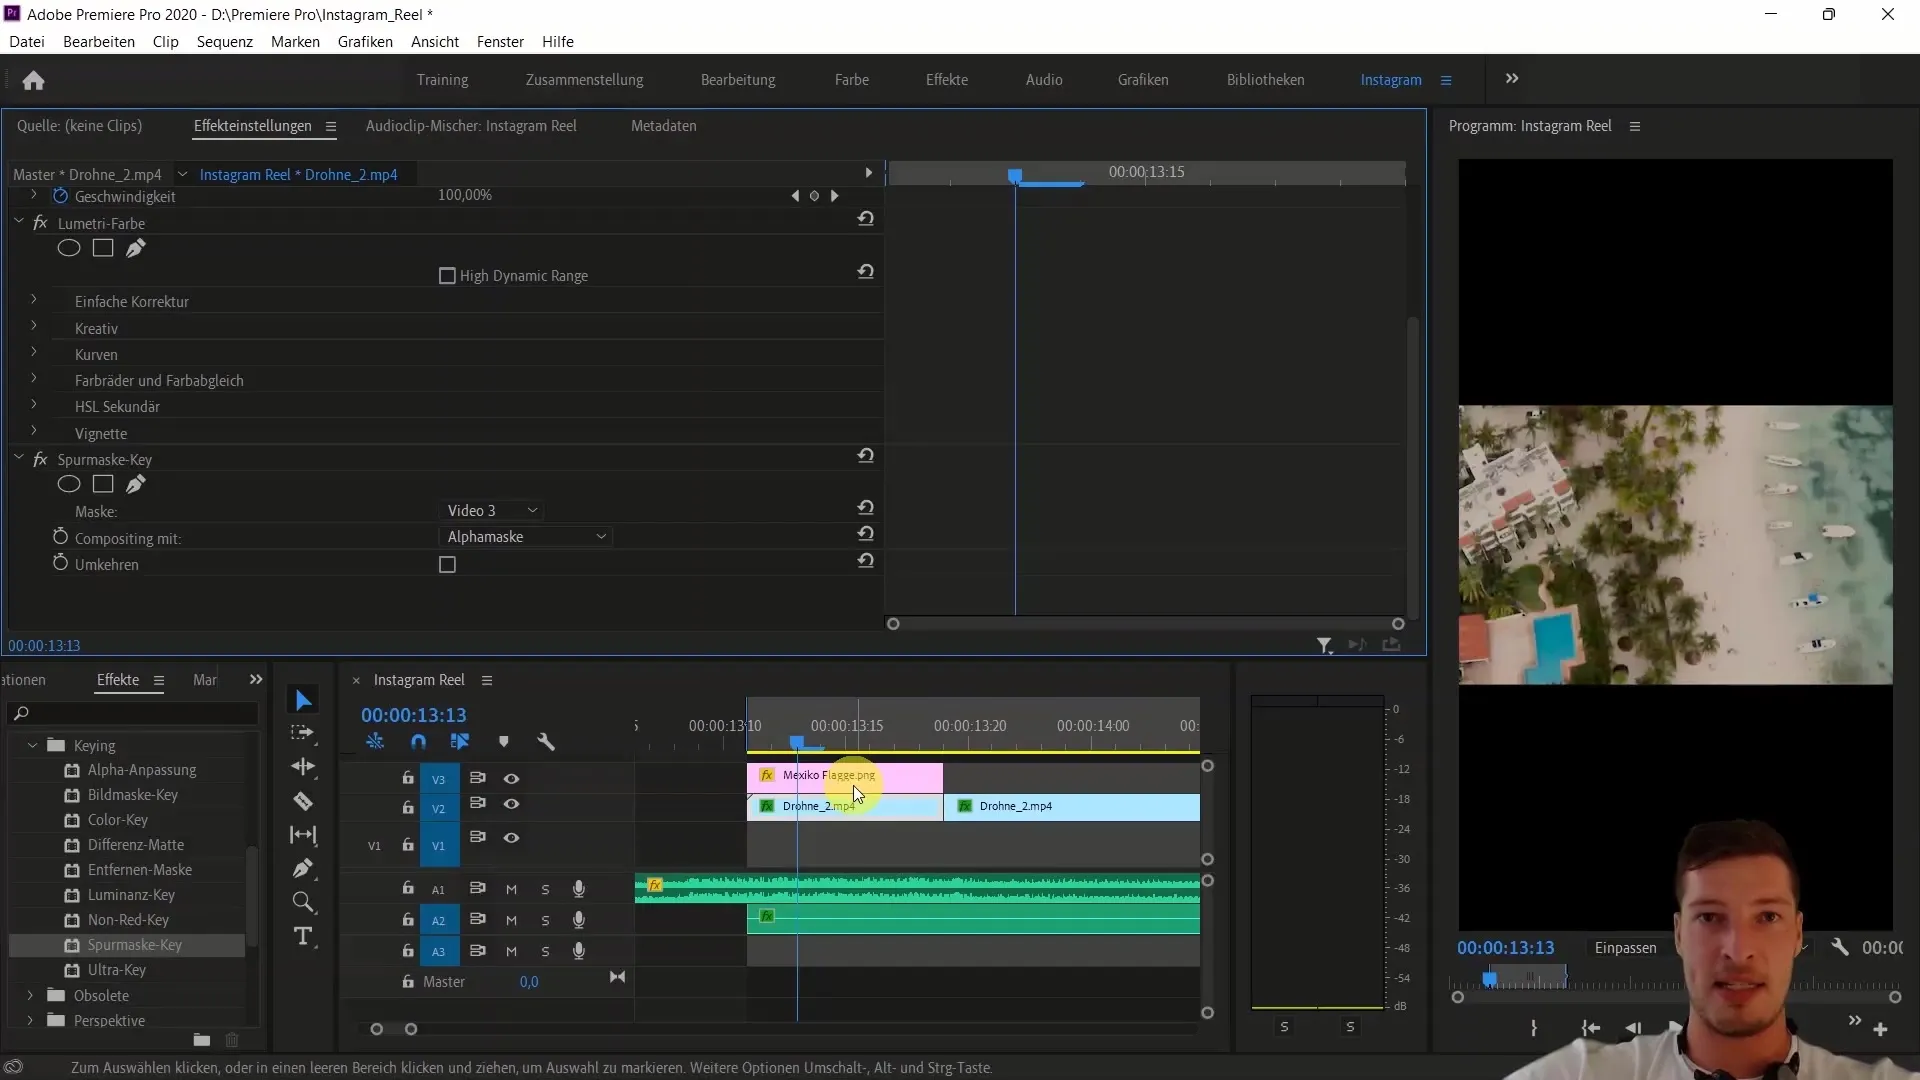Open the Einpassen zoom level dropdown
1920x1080 pixels.
pyautogui.click(x=1700, y=948)
